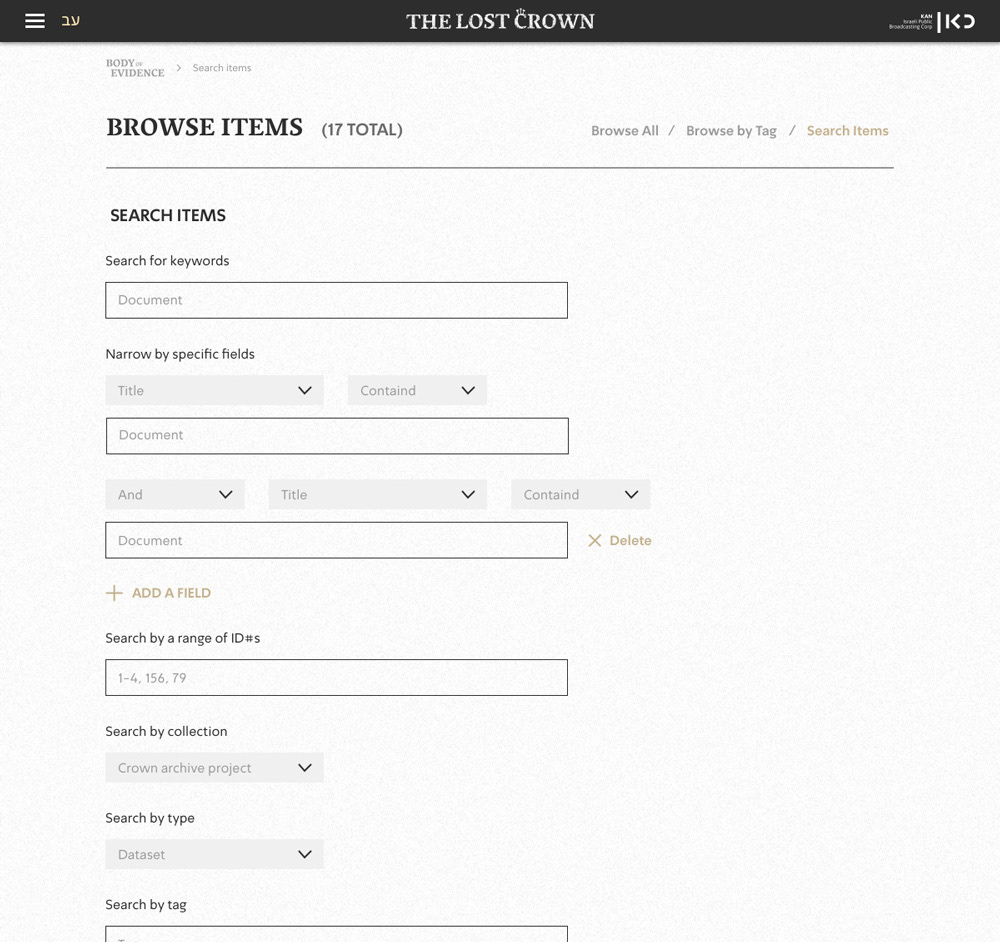The height and width of the screenshot is (942, 1000).
Task: Expand the first Title field dropdown
Action: [214, 391]
